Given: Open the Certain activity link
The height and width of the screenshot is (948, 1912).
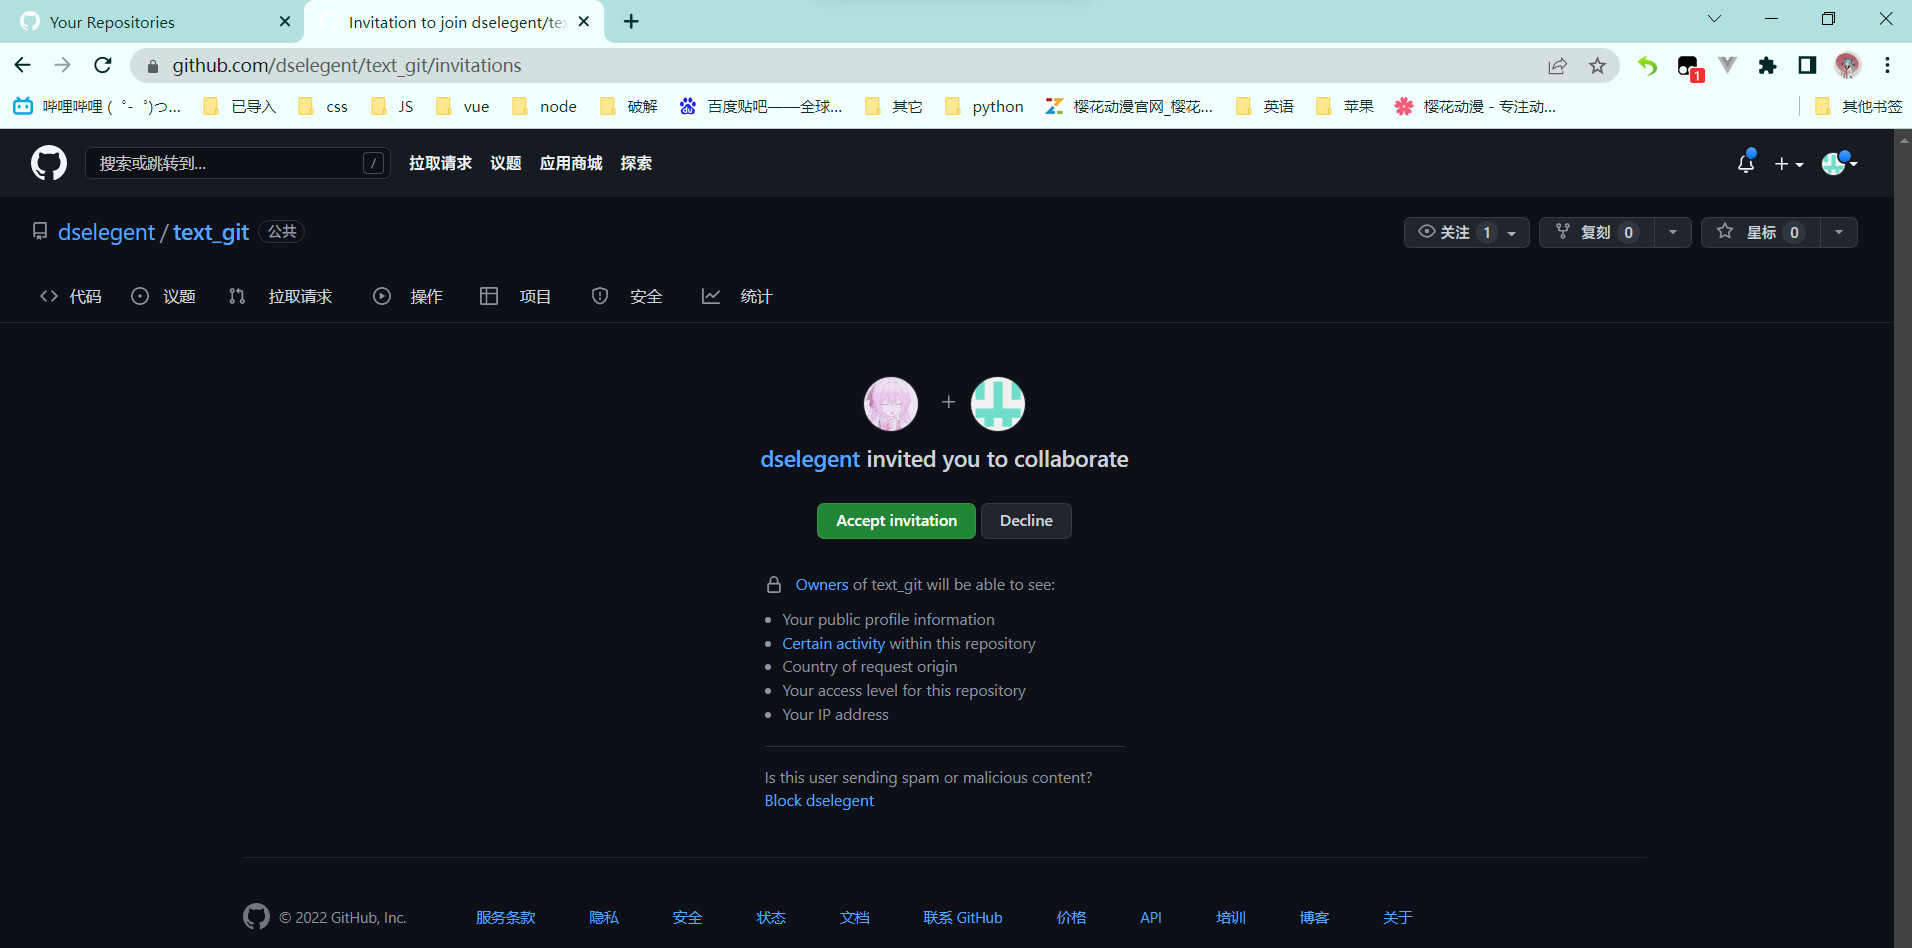Looking at the screenshot, I should coord(834,644).
